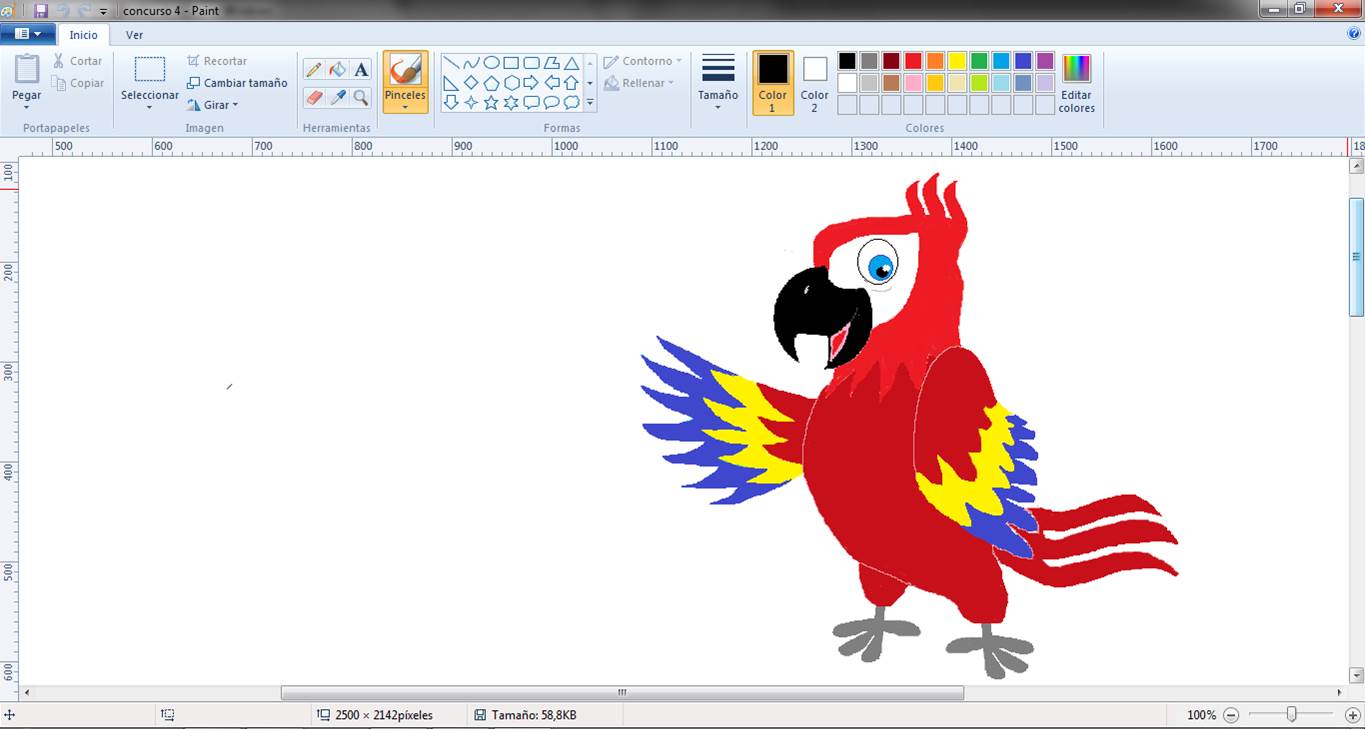Pick the red color swatch
Viewport: 1365px width, 729px height.
(913, 61)
